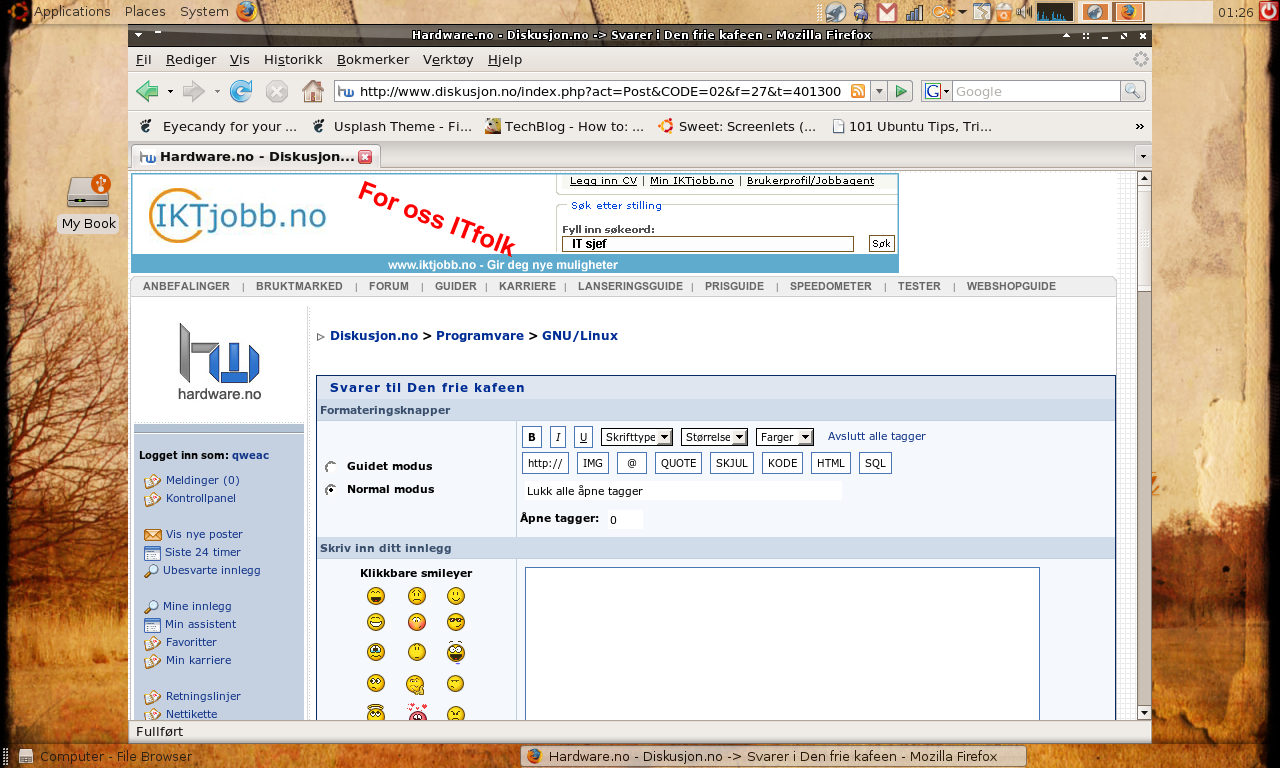The image size is (1280, 768).
Task: Click the Søk button in IKTjobb banner
Action: [881, 243]
